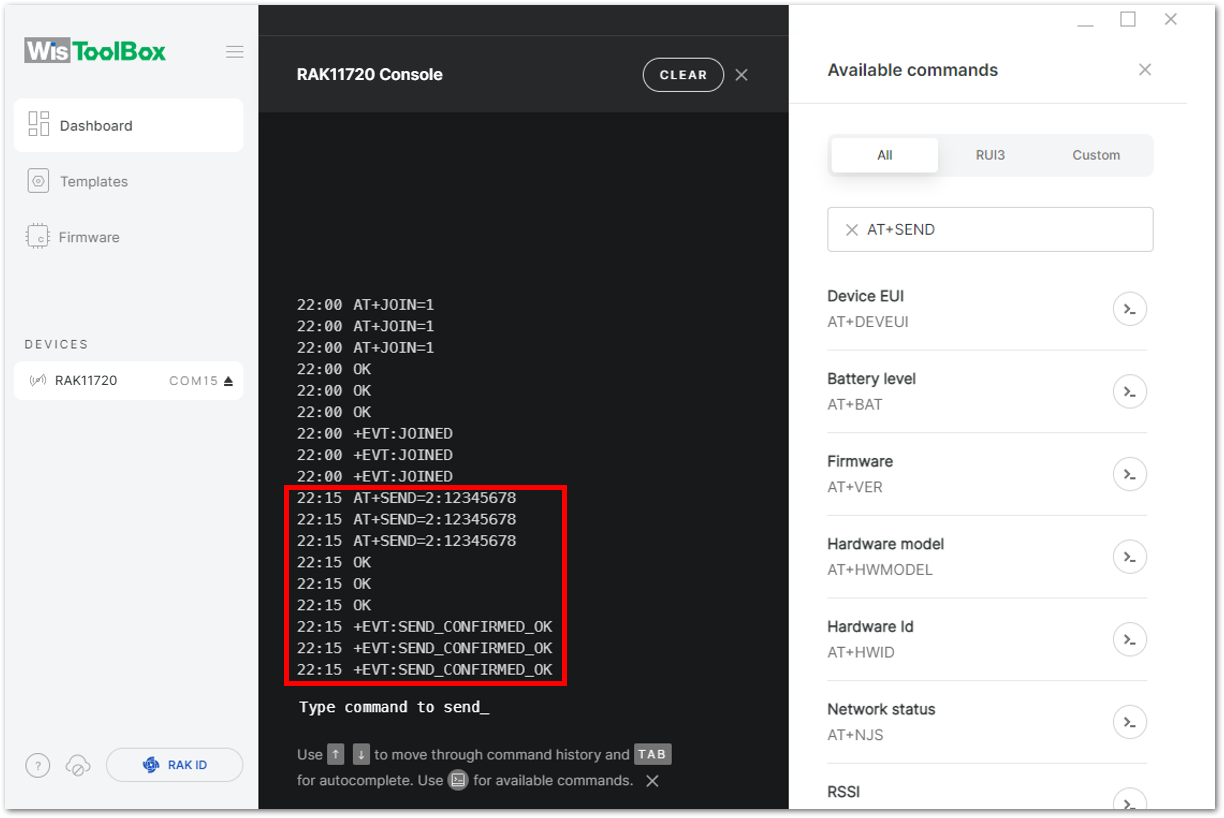Click the COM15 port label

click(194, 381)
